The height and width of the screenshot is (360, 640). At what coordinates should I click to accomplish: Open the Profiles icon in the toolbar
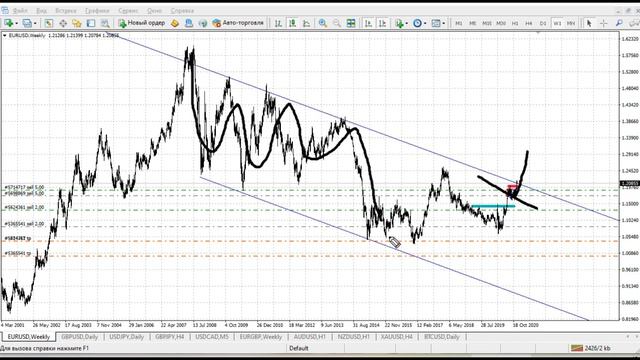27,23
